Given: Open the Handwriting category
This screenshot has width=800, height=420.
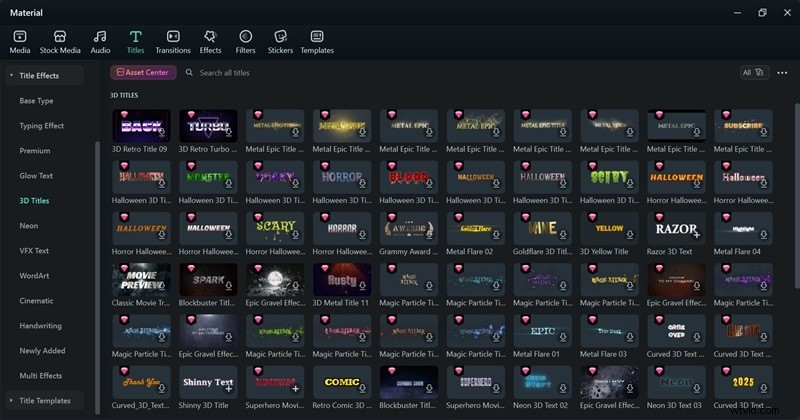Looking at the screenshot, I should (40, 326).
